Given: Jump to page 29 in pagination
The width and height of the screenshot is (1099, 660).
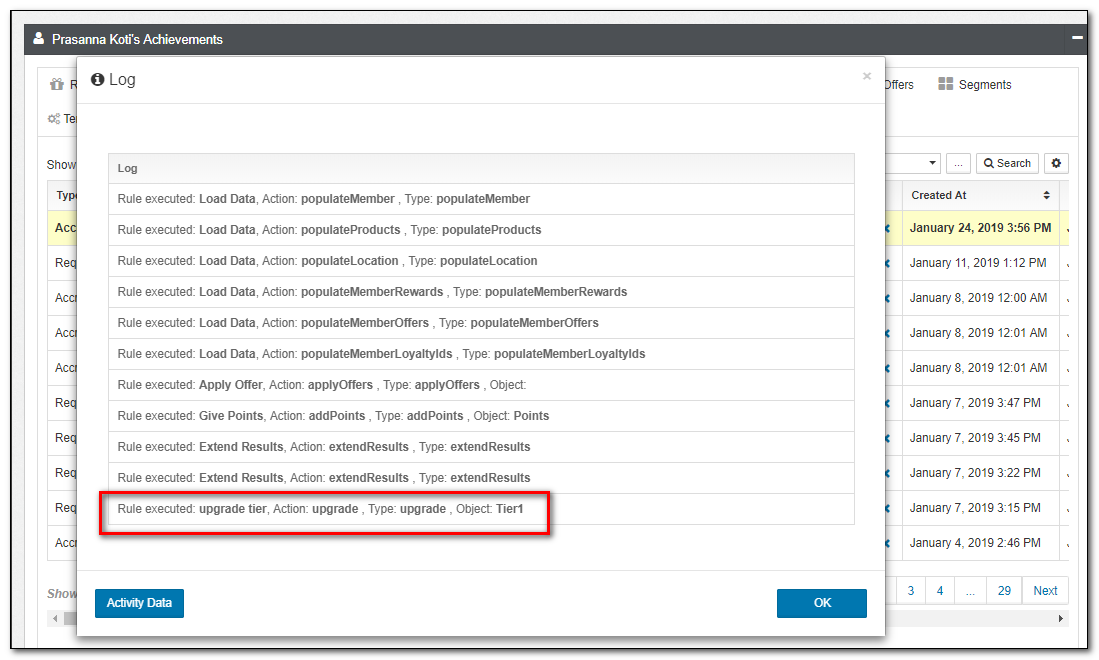Looking at the screenshot, I should (x=1003, y=591).
